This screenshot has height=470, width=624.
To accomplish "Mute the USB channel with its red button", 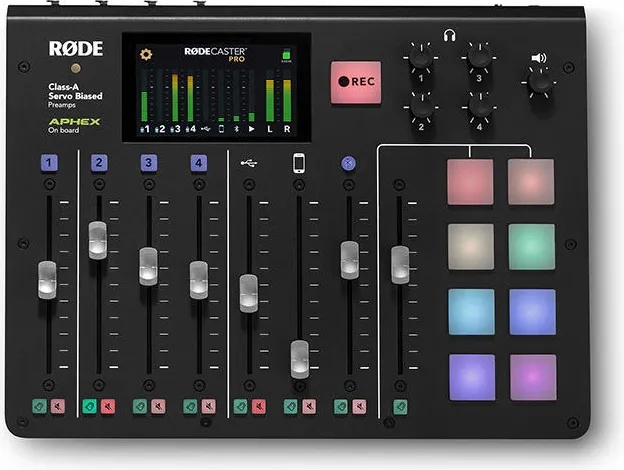I will point(259,407).
